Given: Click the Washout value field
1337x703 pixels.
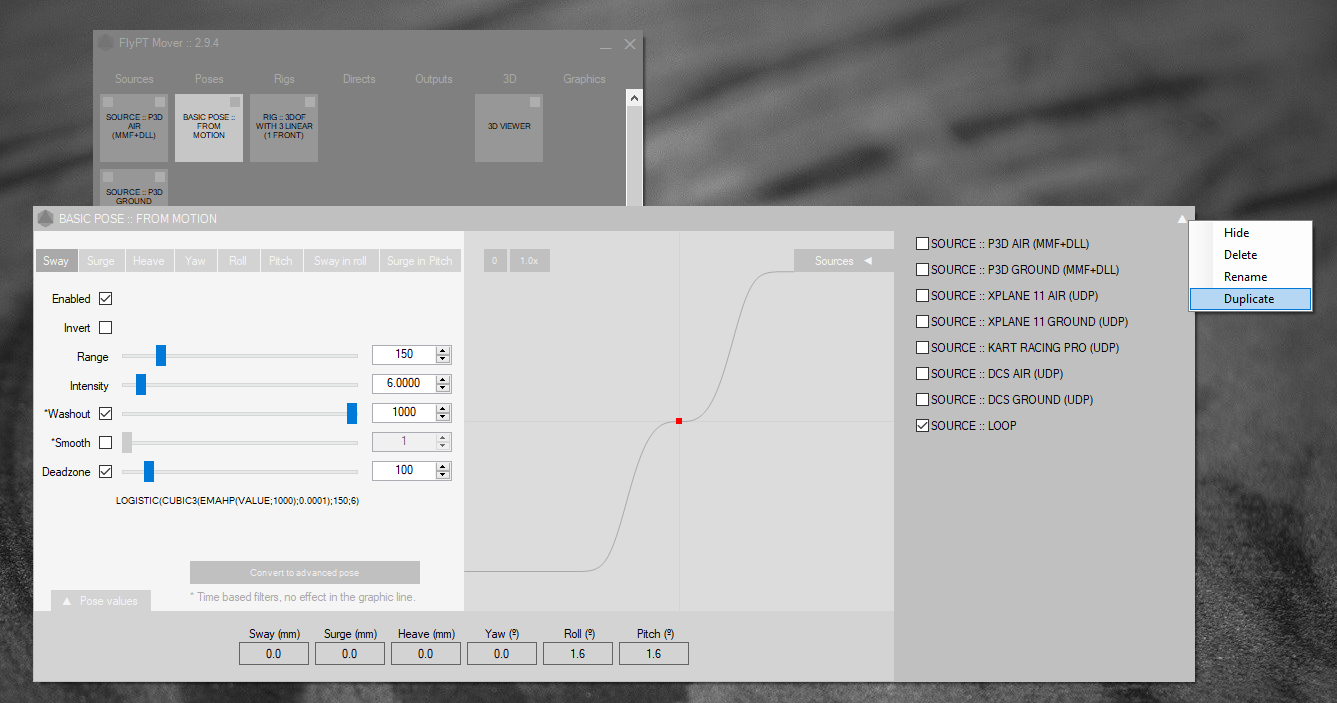Looking at the screenshot, I should pos(404,412).
